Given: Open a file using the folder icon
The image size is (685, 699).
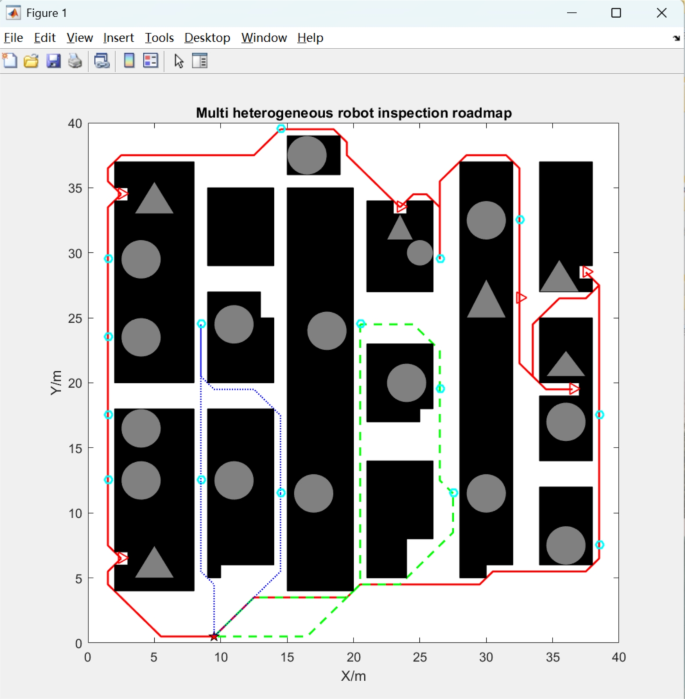Looking at the screenshot, I should (31, 61).
